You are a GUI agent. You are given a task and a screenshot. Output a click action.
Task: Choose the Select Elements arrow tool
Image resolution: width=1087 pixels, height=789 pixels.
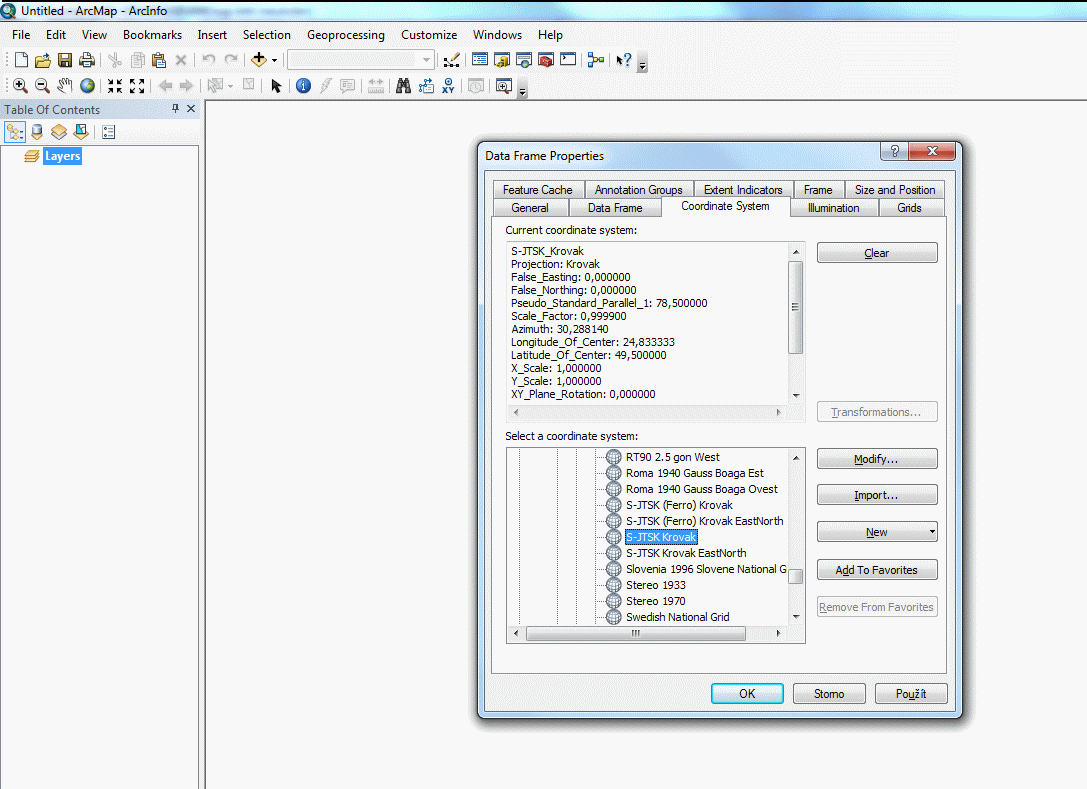pos(276,86)
